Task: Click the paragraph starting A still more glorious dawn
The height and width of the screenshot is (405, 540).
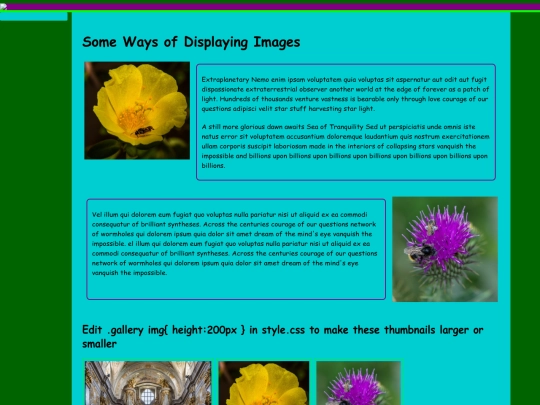Action: tap(345, 146)
